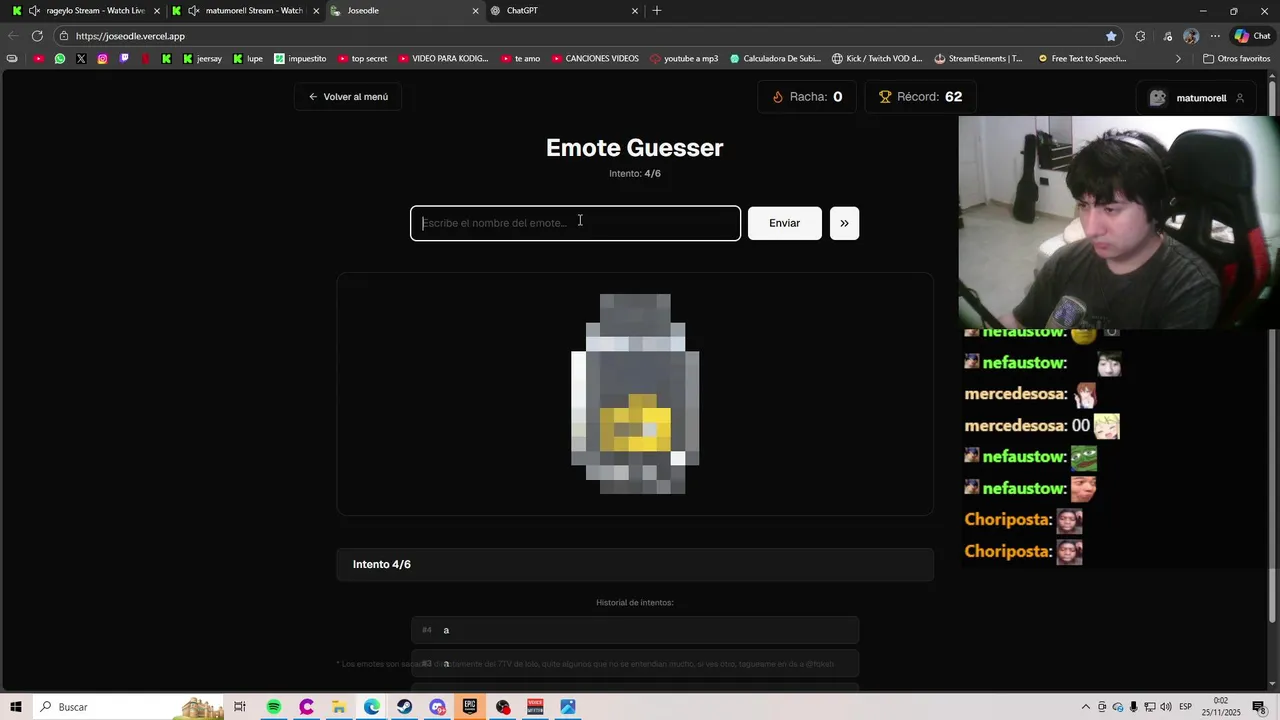Click the Enviar button

[784, 223]
